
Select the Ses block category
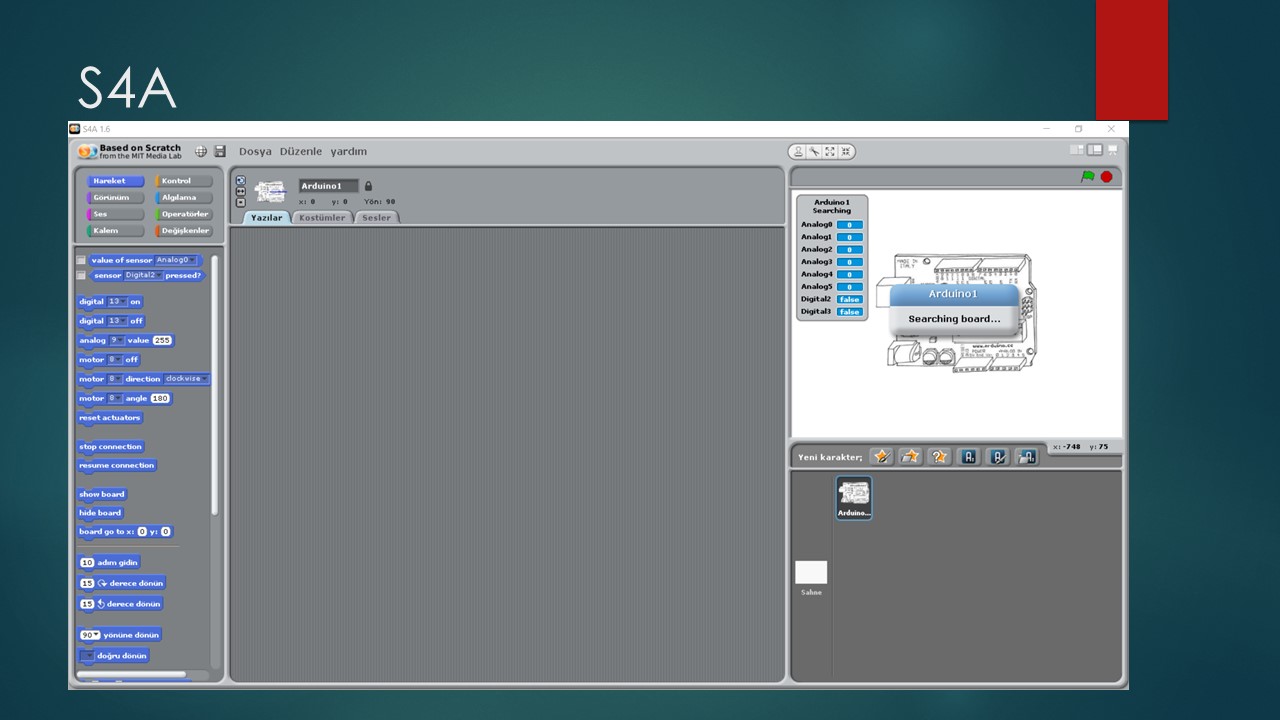pos(115,214)
